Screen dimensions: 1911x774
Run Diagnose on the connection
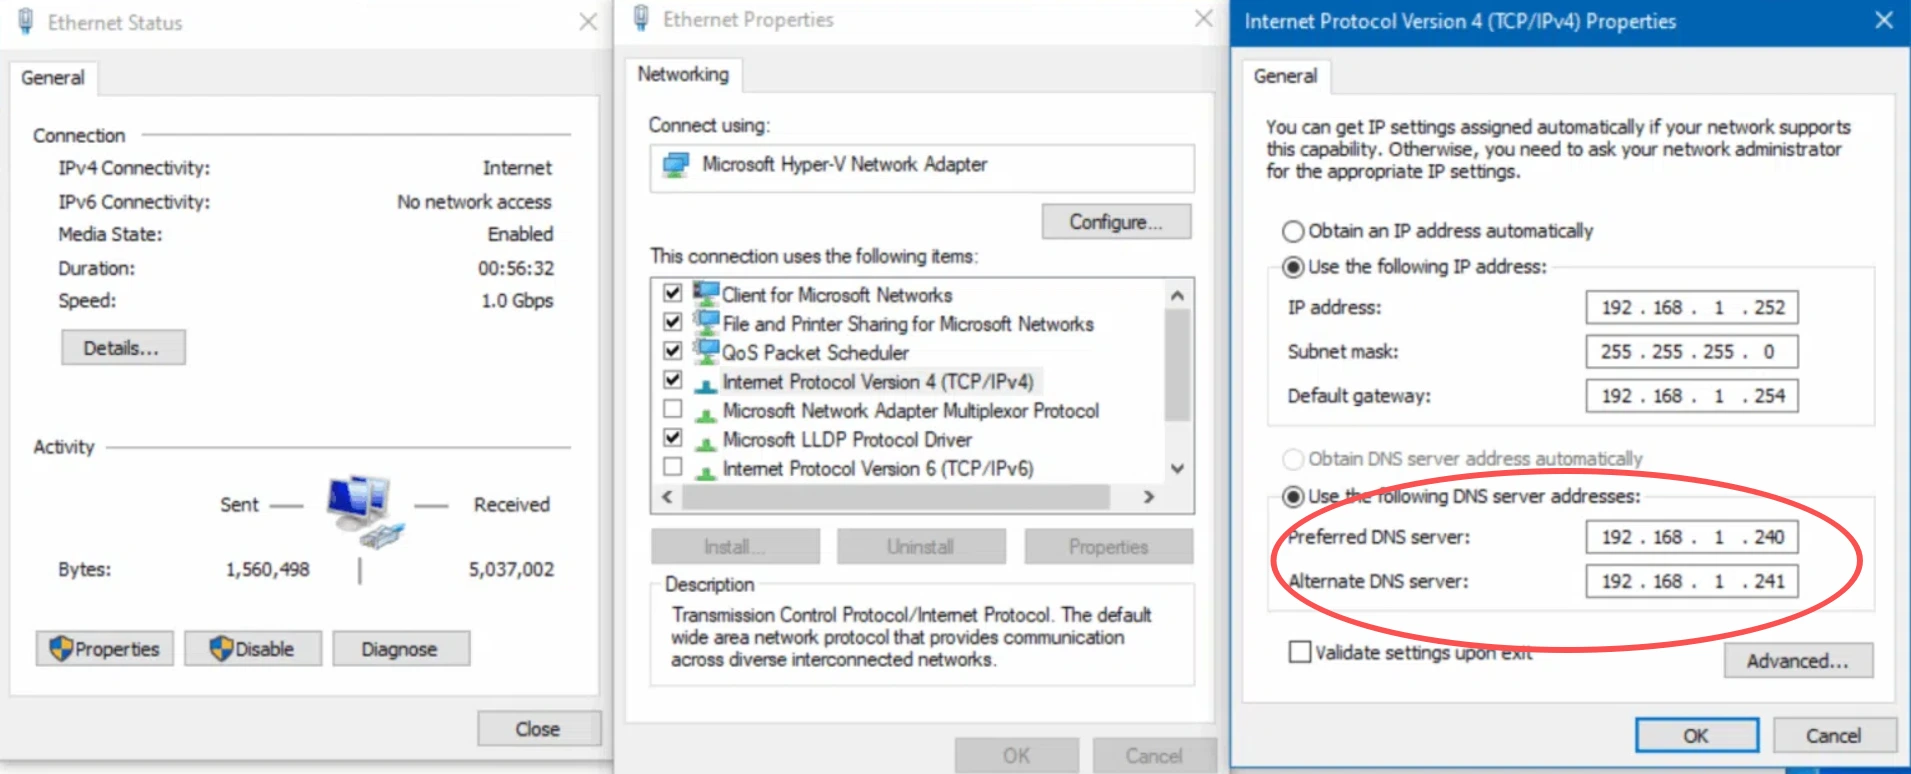point(400,649)
